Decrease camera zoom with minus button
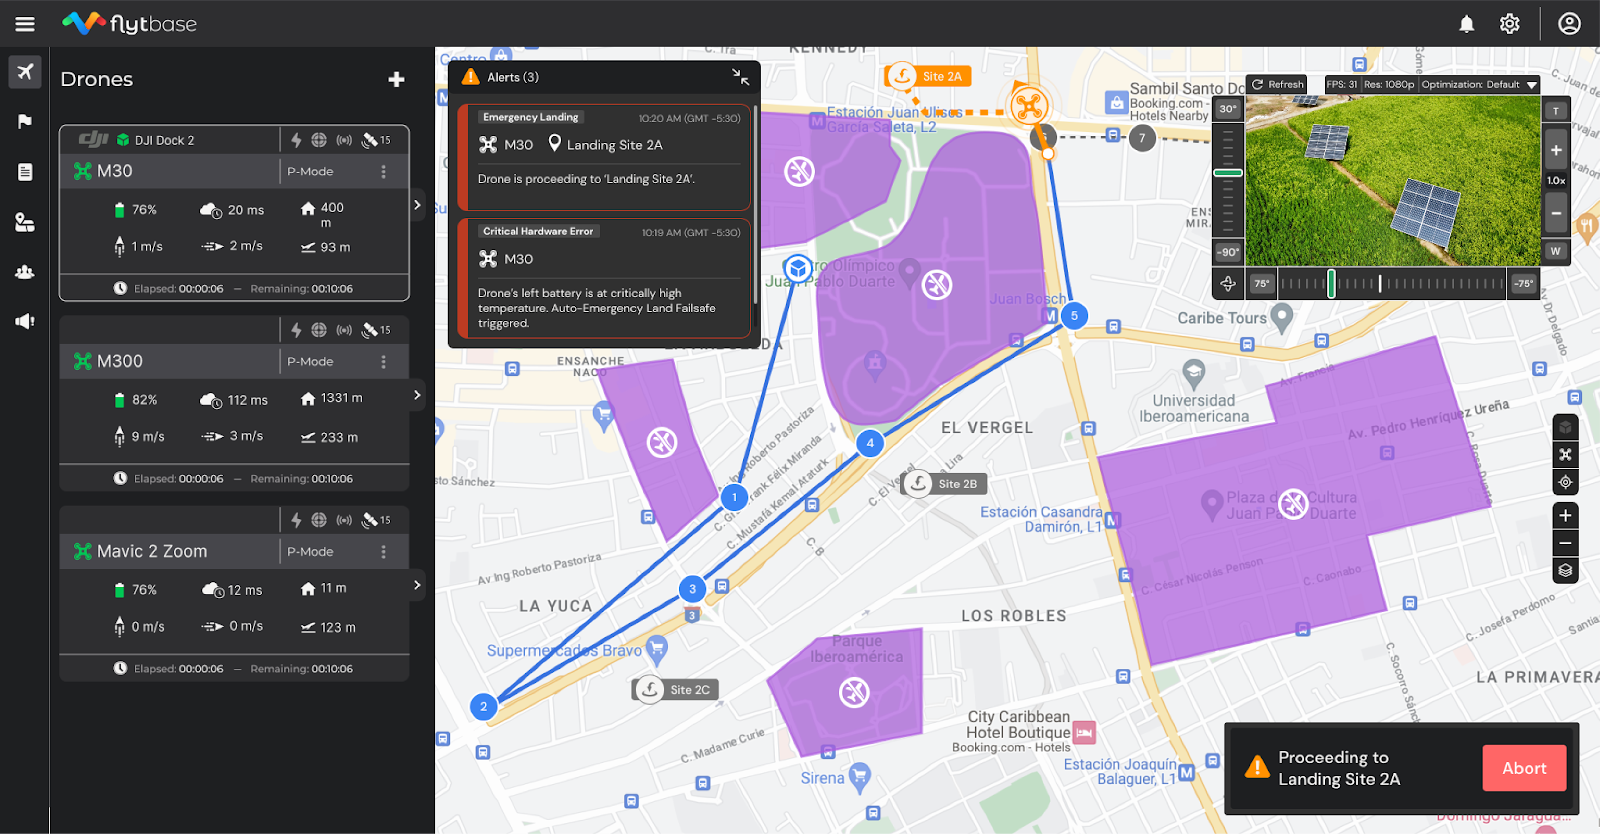The height and width of the screenshot is (834, 1600). (1556, 213)
